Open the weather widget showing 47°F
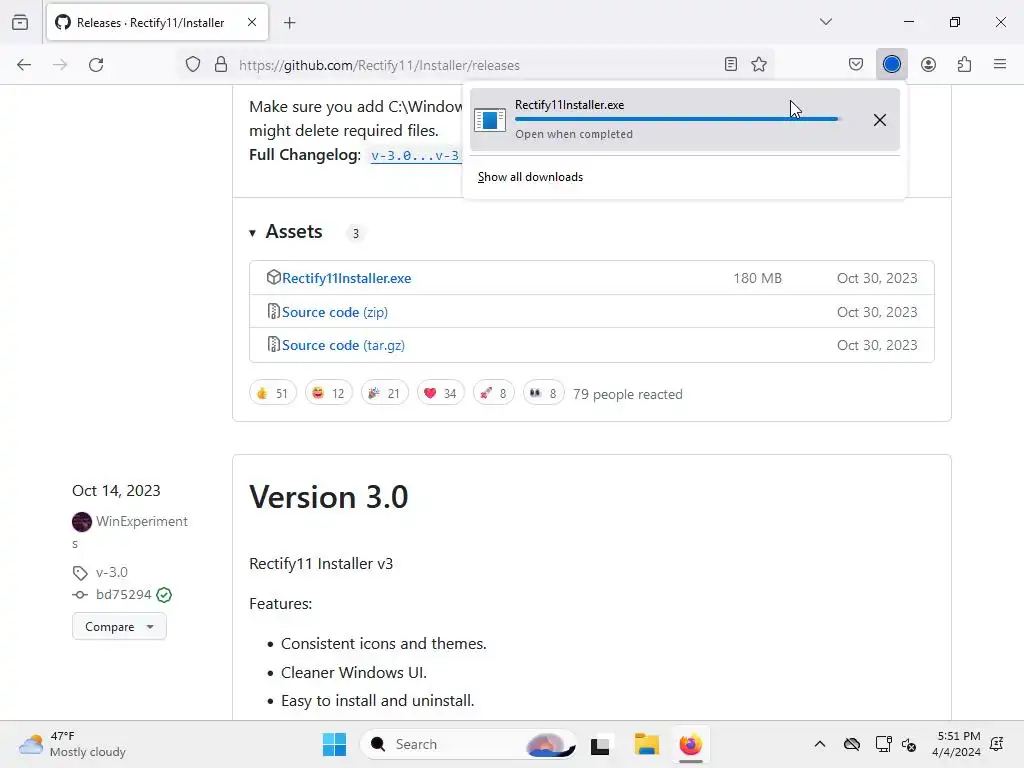This screenshot has width=1024, height=768. (72, 744)
